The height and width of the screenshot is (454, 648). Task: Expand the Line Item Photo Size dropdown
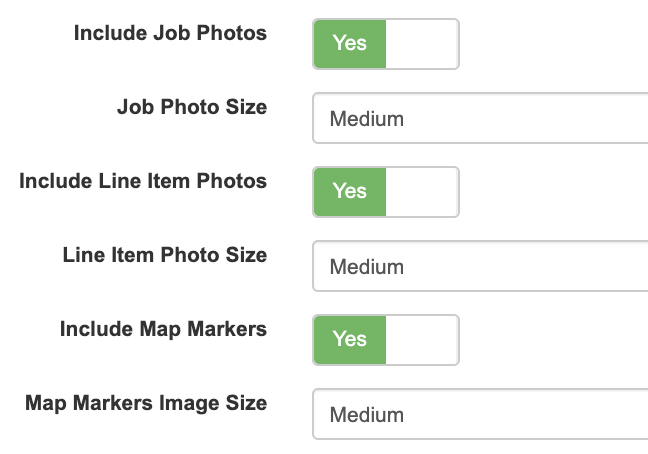480,267
